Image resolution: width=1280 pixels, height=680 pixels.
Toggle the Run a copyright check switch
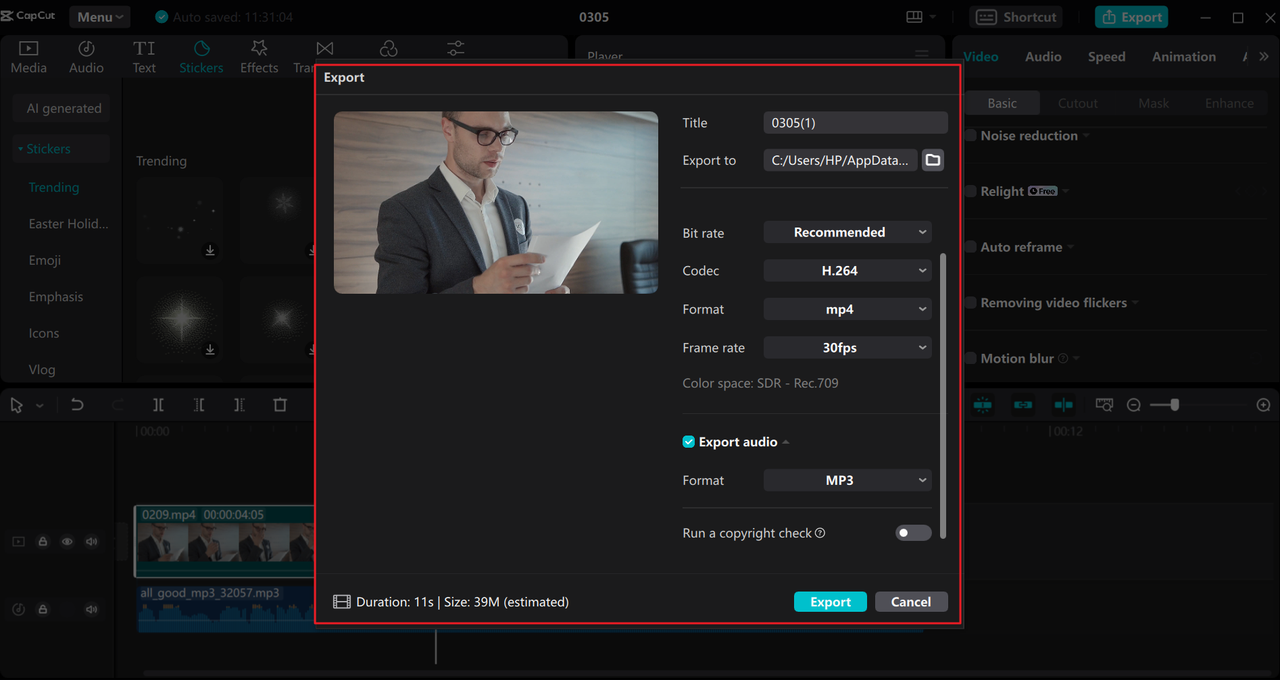point(913,533)
